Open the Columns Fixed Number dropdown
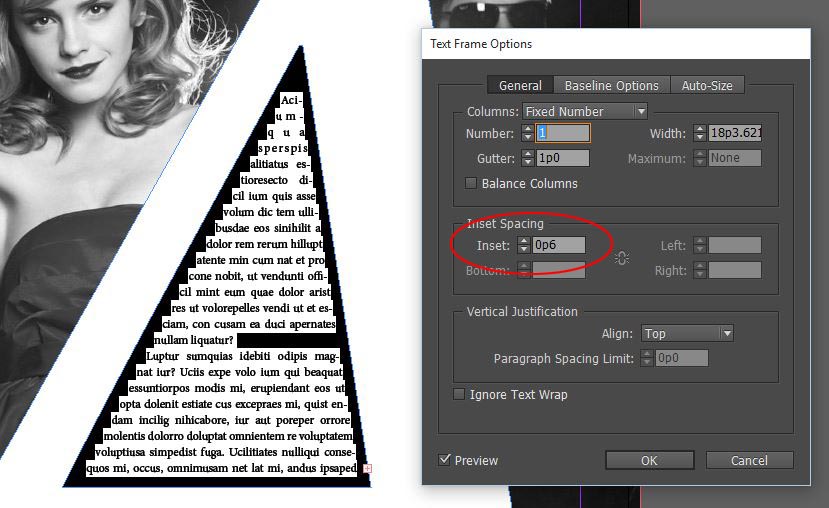829x508 pixels. (585, 111)
